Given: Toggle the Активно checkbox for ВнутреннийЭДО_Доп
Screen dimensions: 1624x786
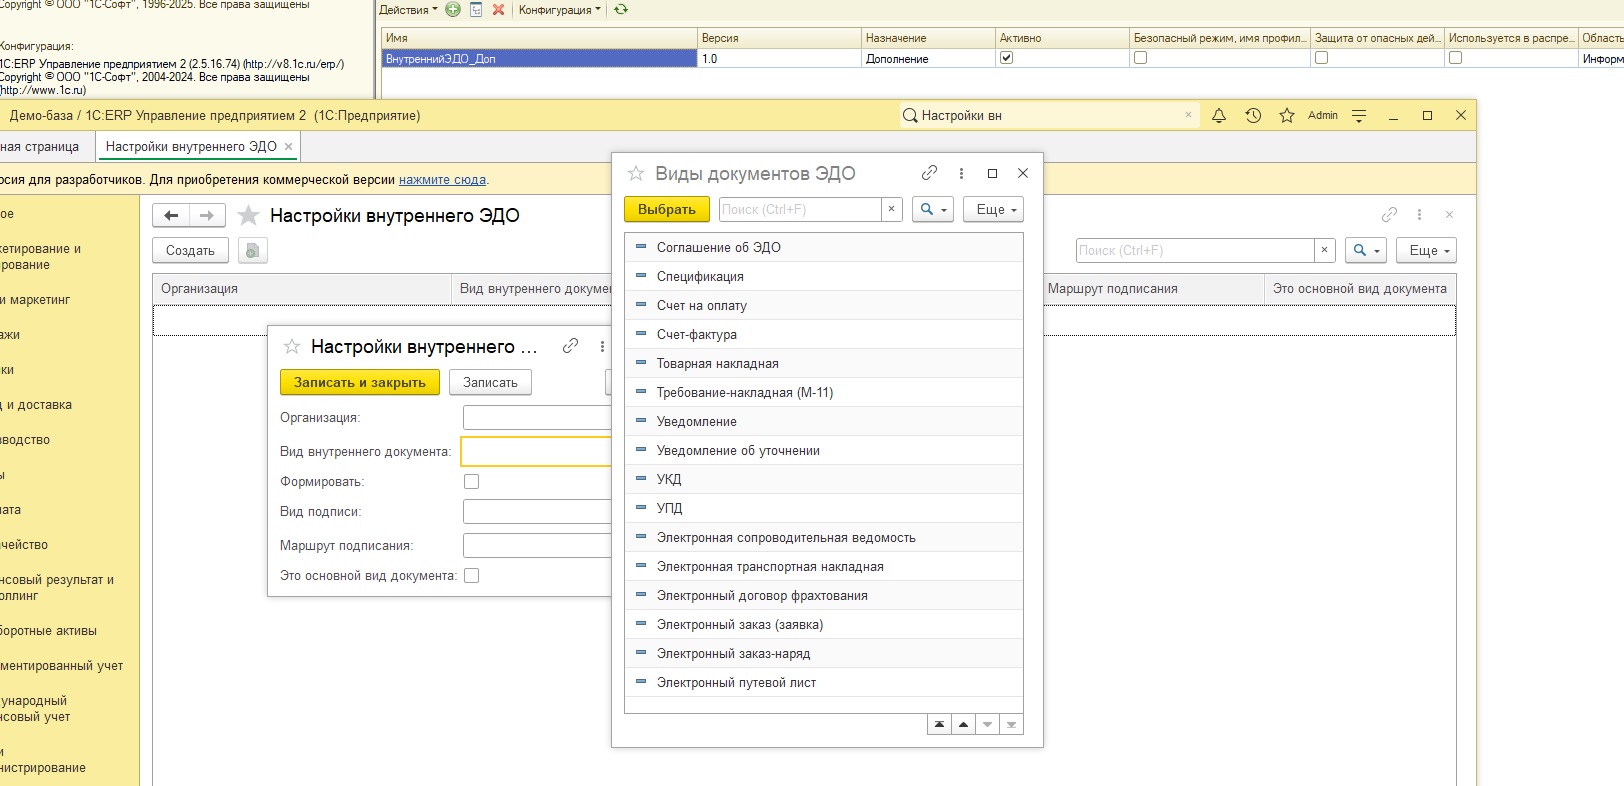Looking at the screenshot, I should click(x=1007, y=58).
